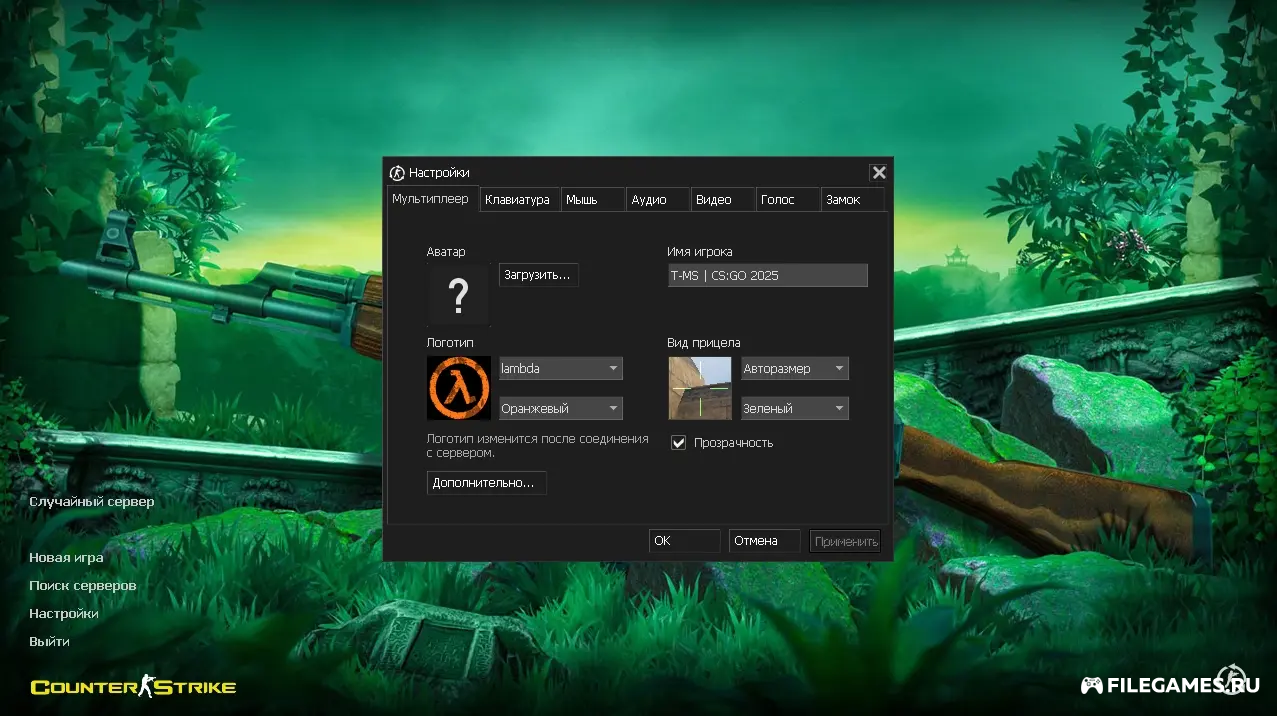Click the Дополнительно... button
Image resolution: width=1277 pixels, height=716 pixels.
pyautogui.click(x=486, y=483)
